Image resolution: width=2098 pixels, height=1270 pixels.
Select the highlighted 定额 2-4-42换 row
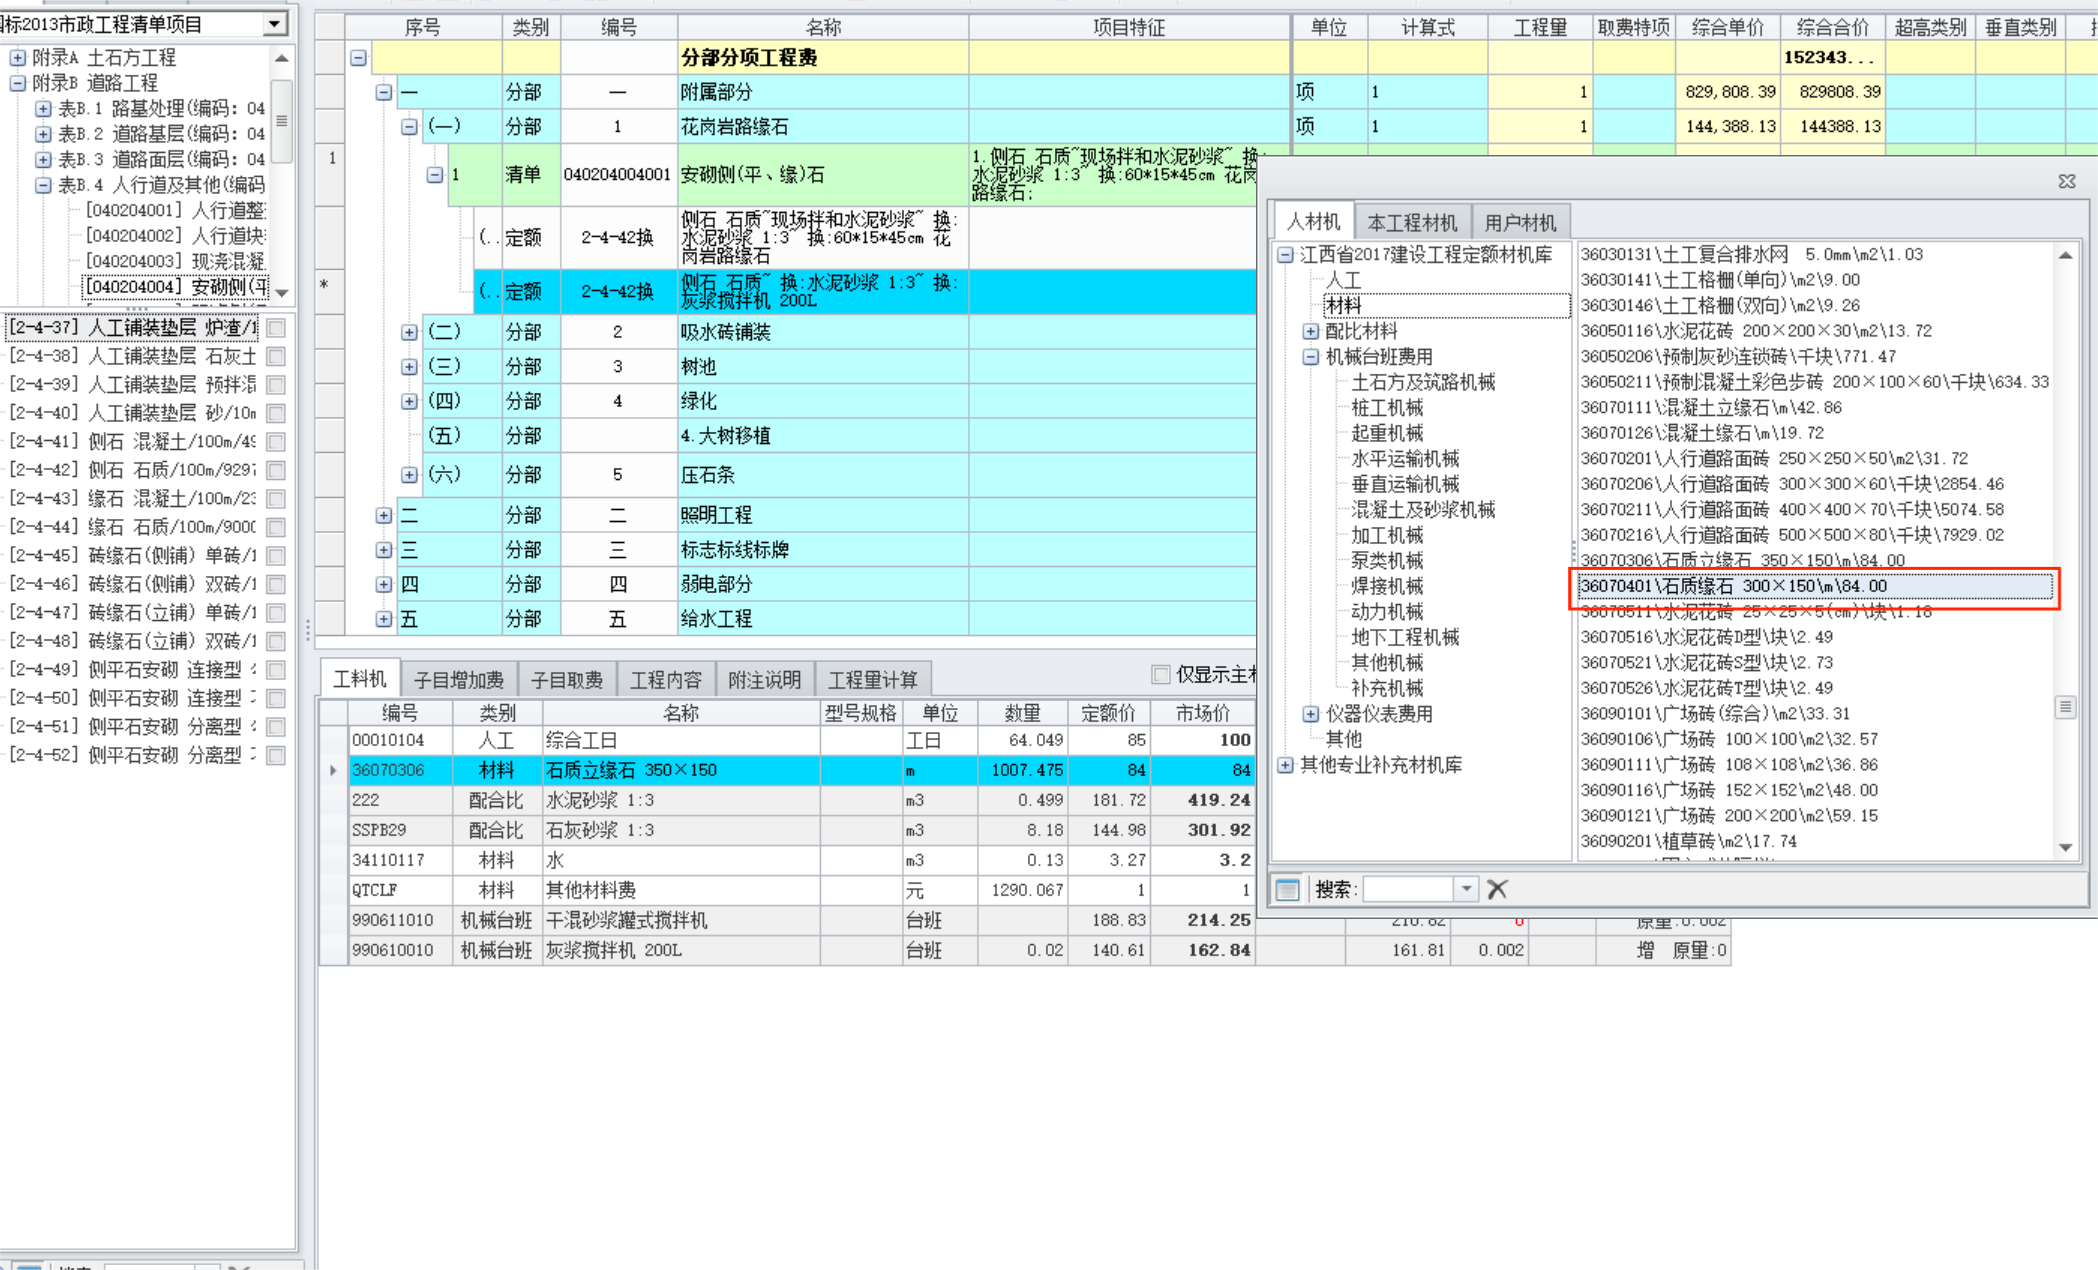(x=864, y=291)
